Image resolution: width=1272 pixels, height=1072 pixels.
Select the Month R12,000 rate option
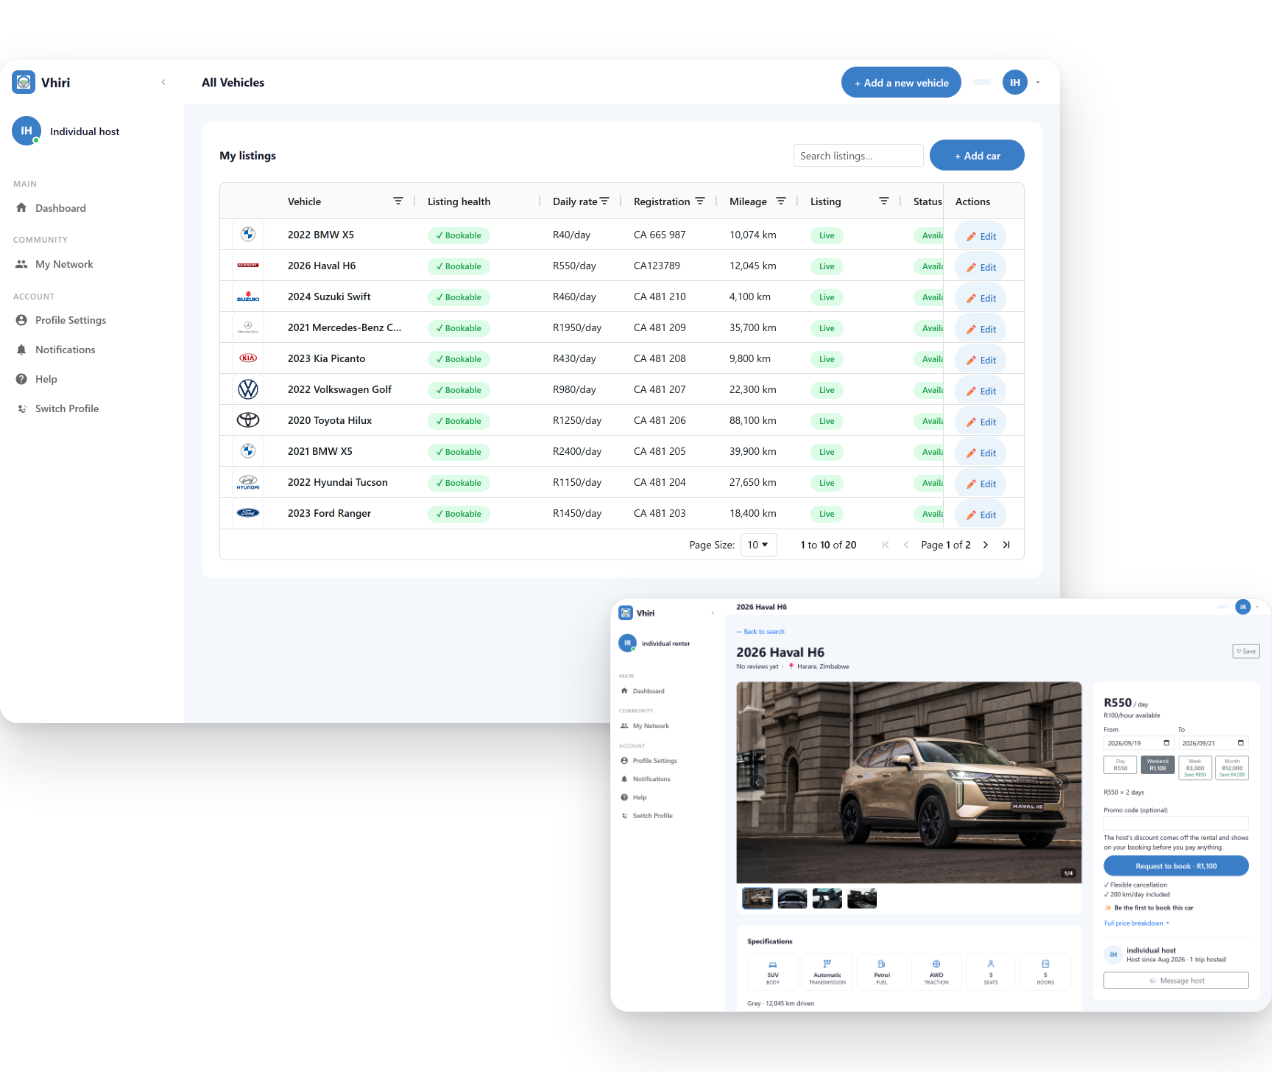(1232, 767)
